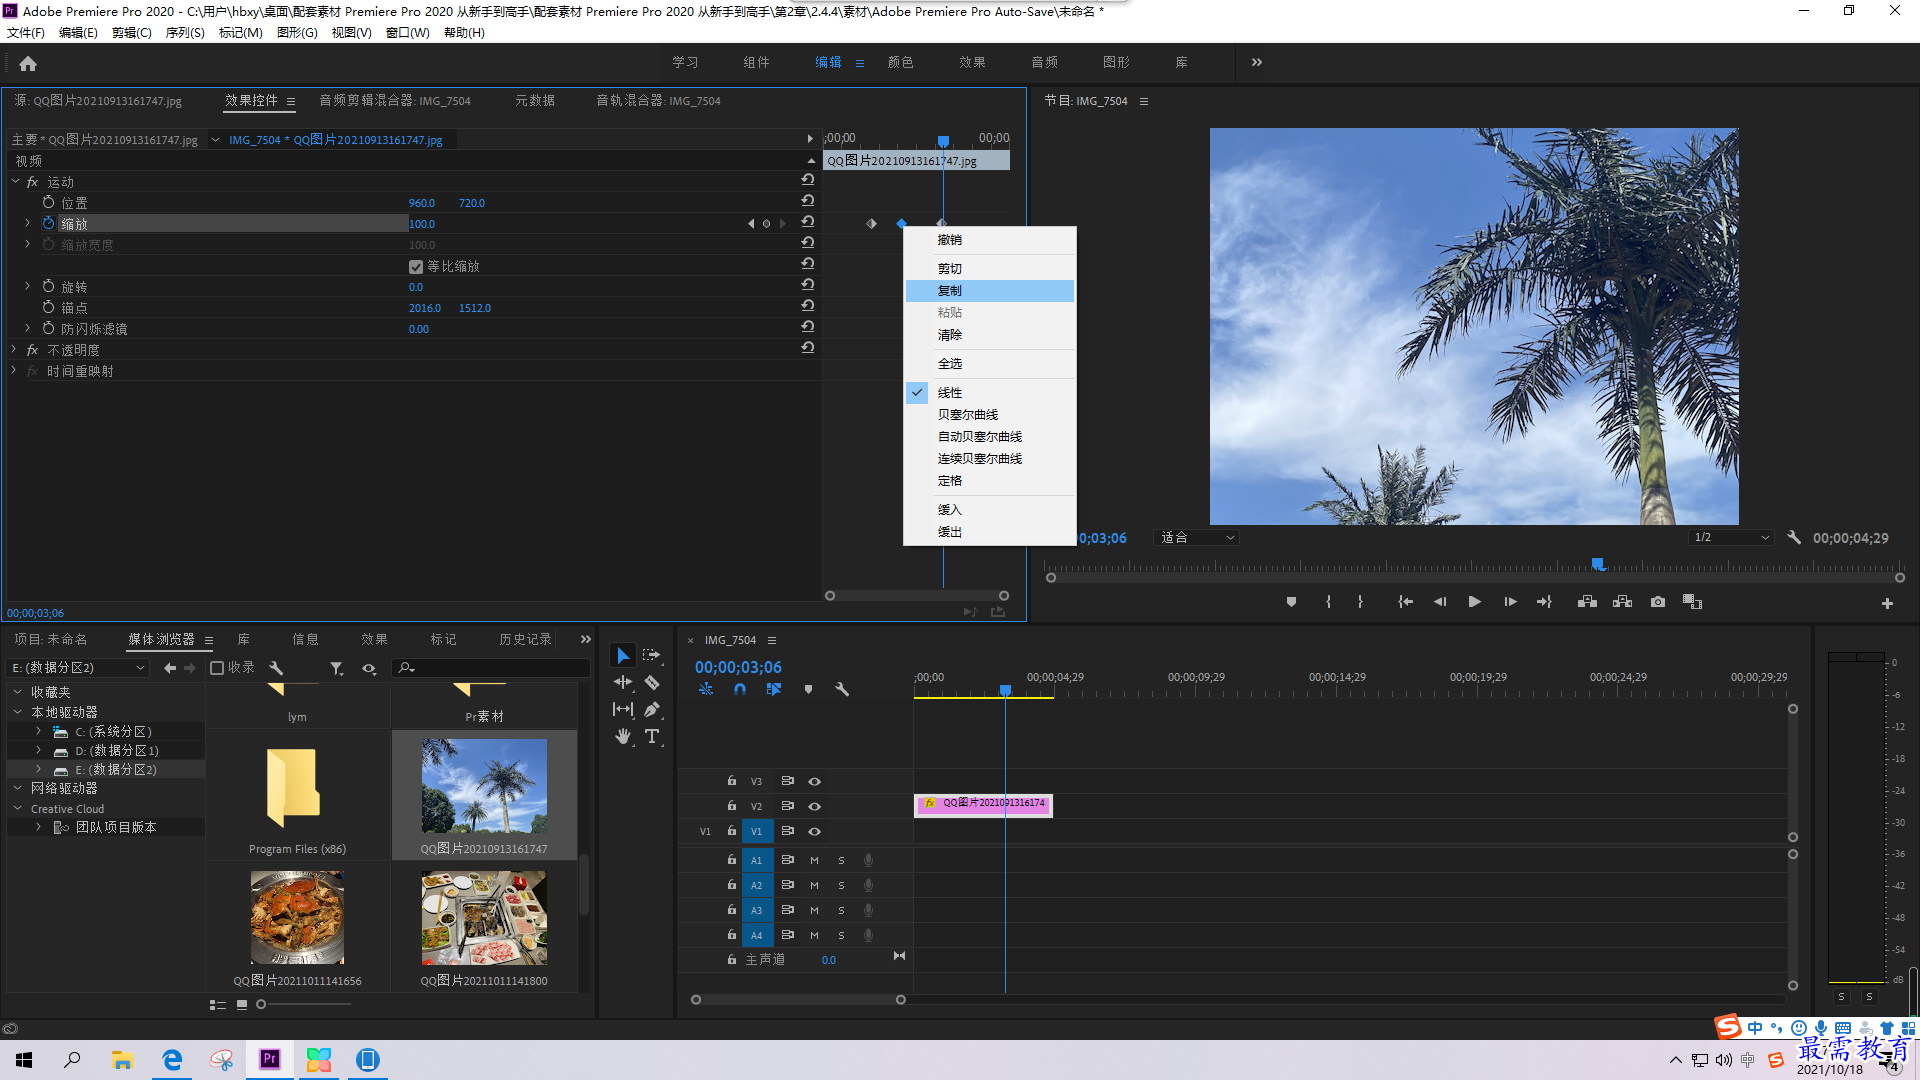Reset the Scale parameter
The height and width of the screenshot is (1080, 1920).
(808, 222)
